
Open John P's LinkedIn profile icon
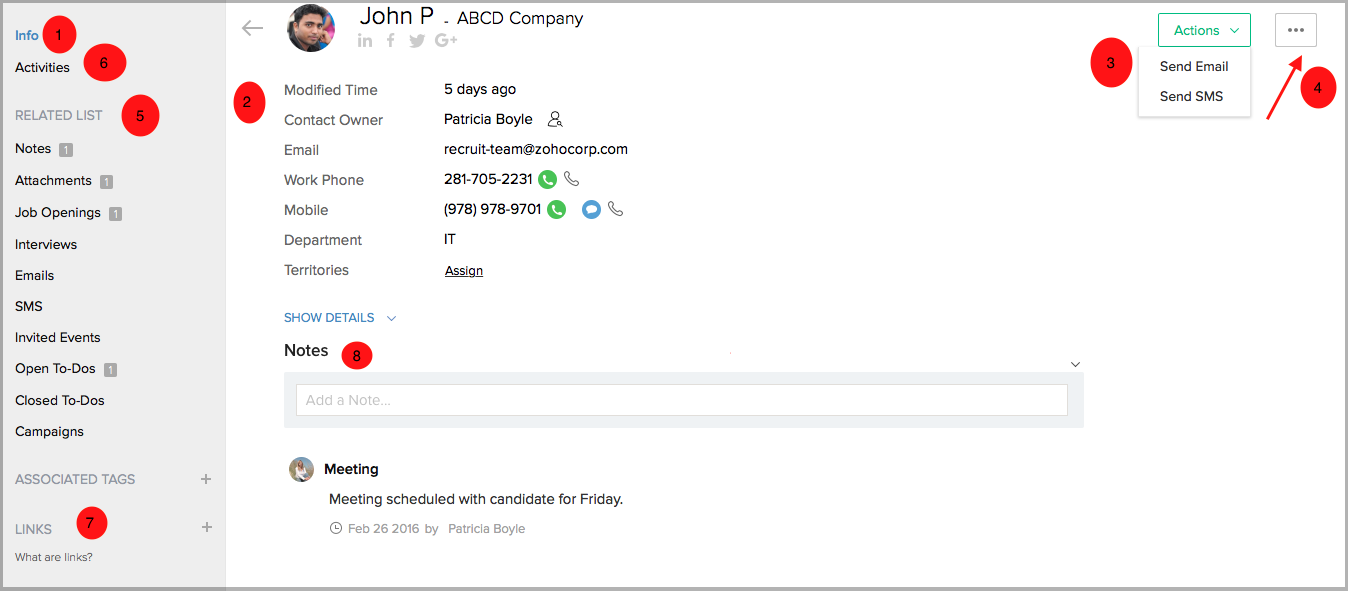[365, 41]
